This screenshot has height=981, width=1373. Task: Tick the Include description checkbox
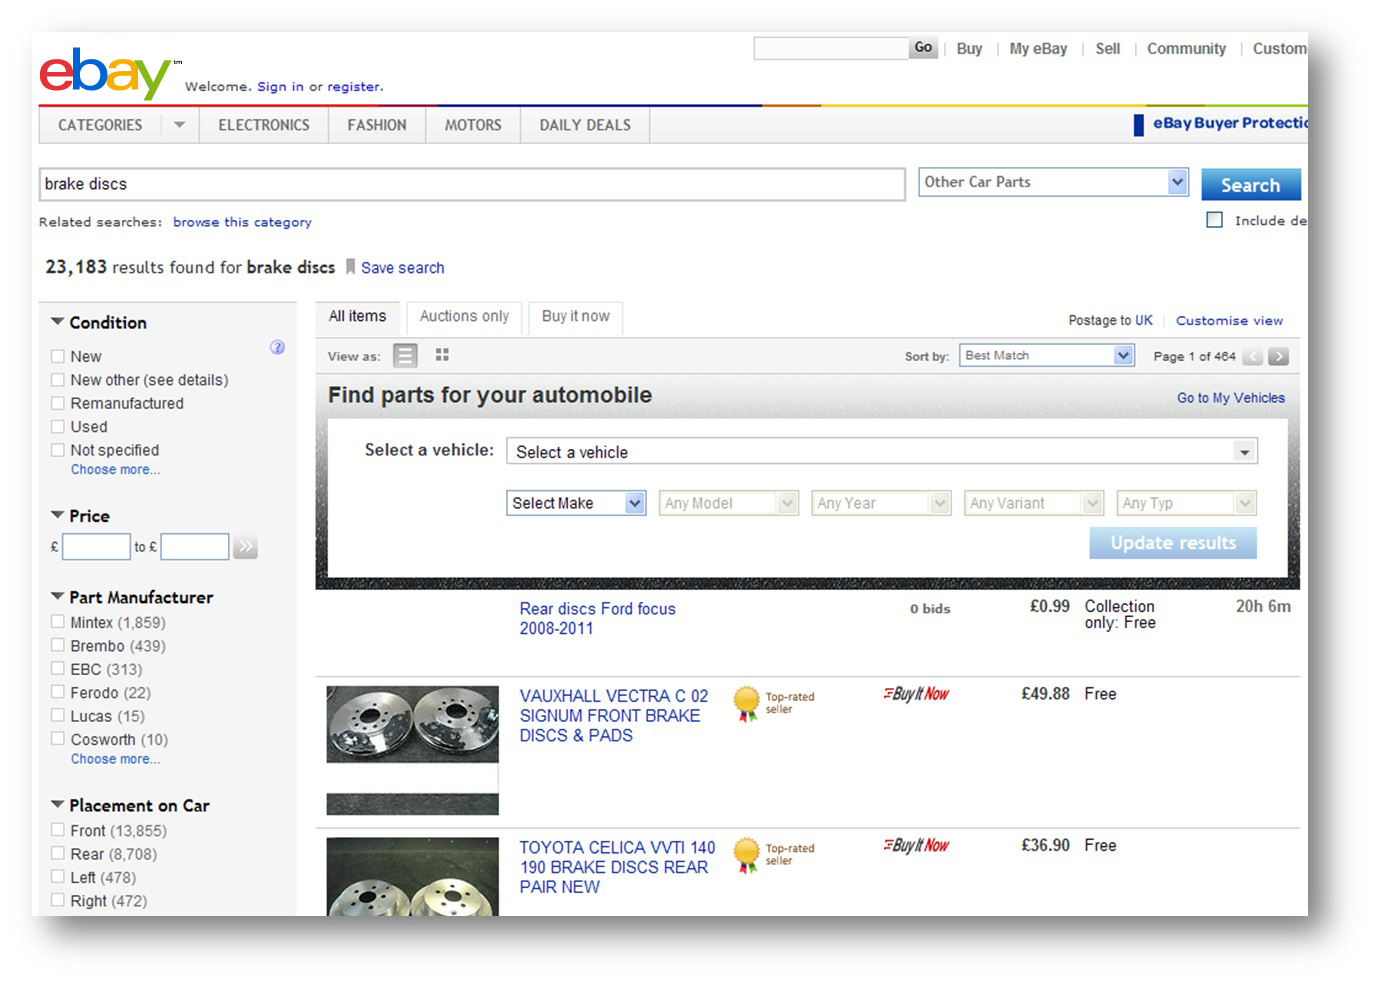[1214, 220]
